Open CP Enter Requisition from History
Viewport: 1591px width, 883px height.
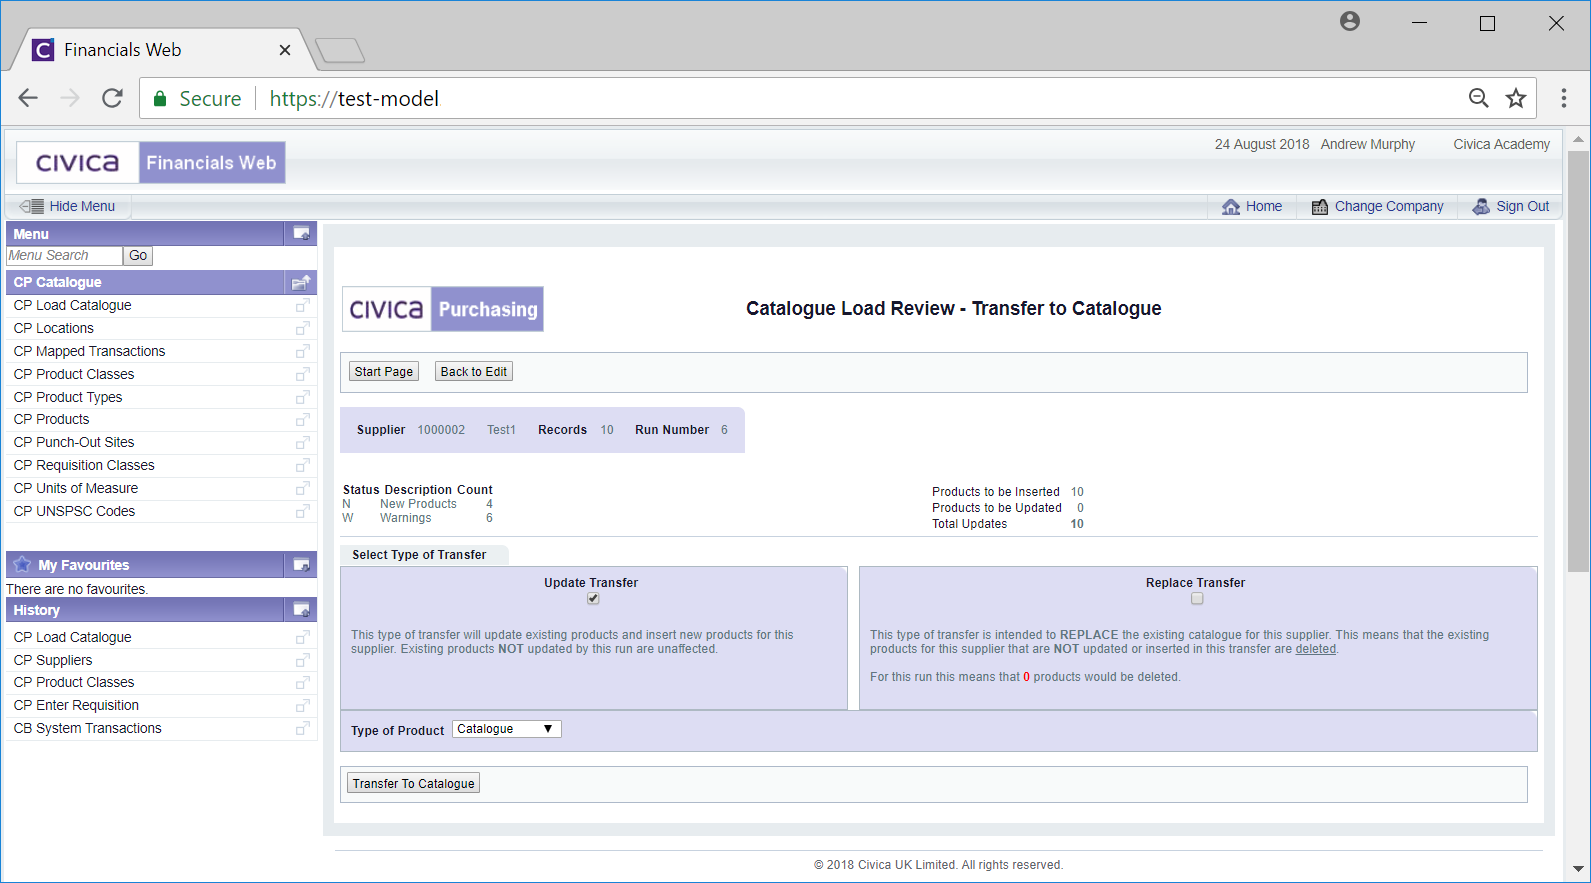coord(76,705)
